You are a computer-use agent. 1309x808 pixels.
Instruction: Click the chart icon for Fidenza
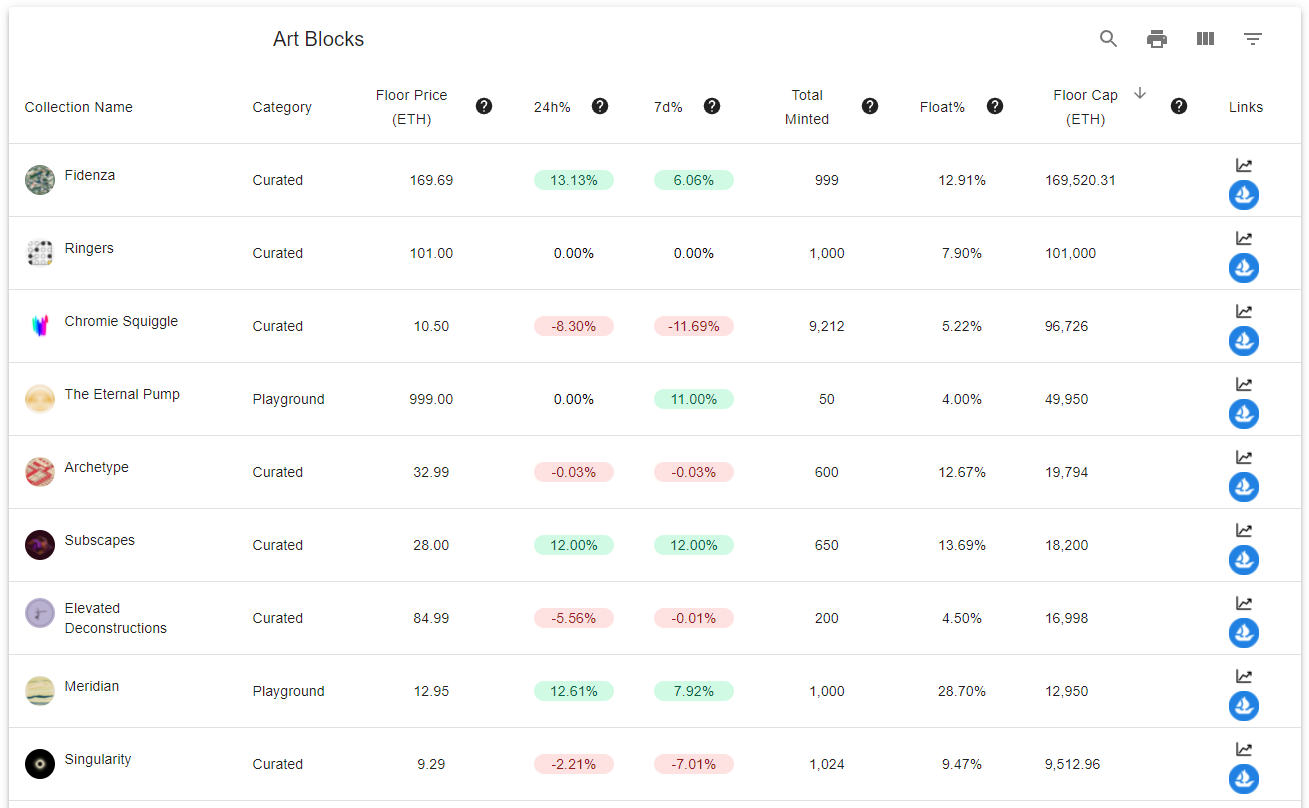(1243, 165)
